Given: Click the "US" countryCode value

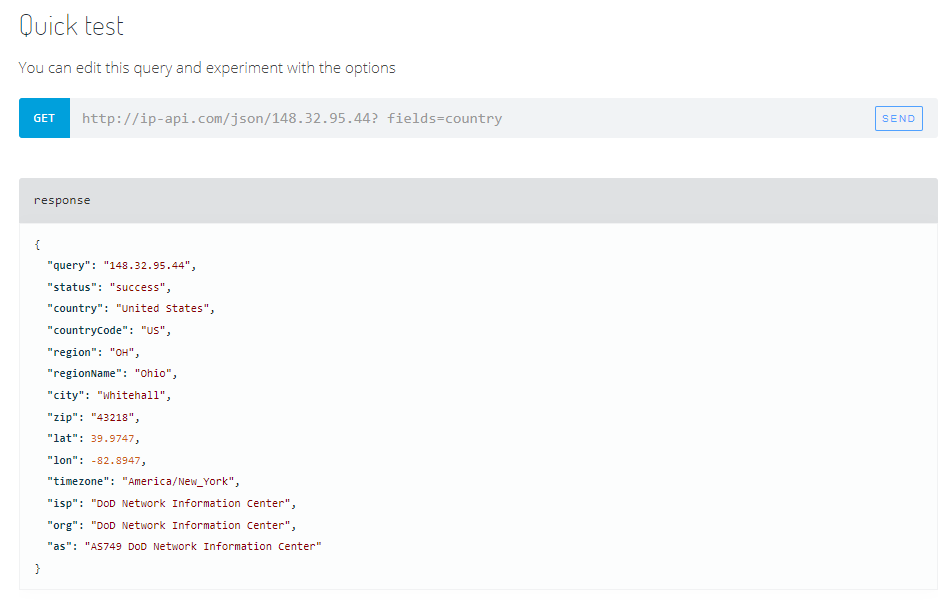Looking at the screenshot, I should click(157, 330).
